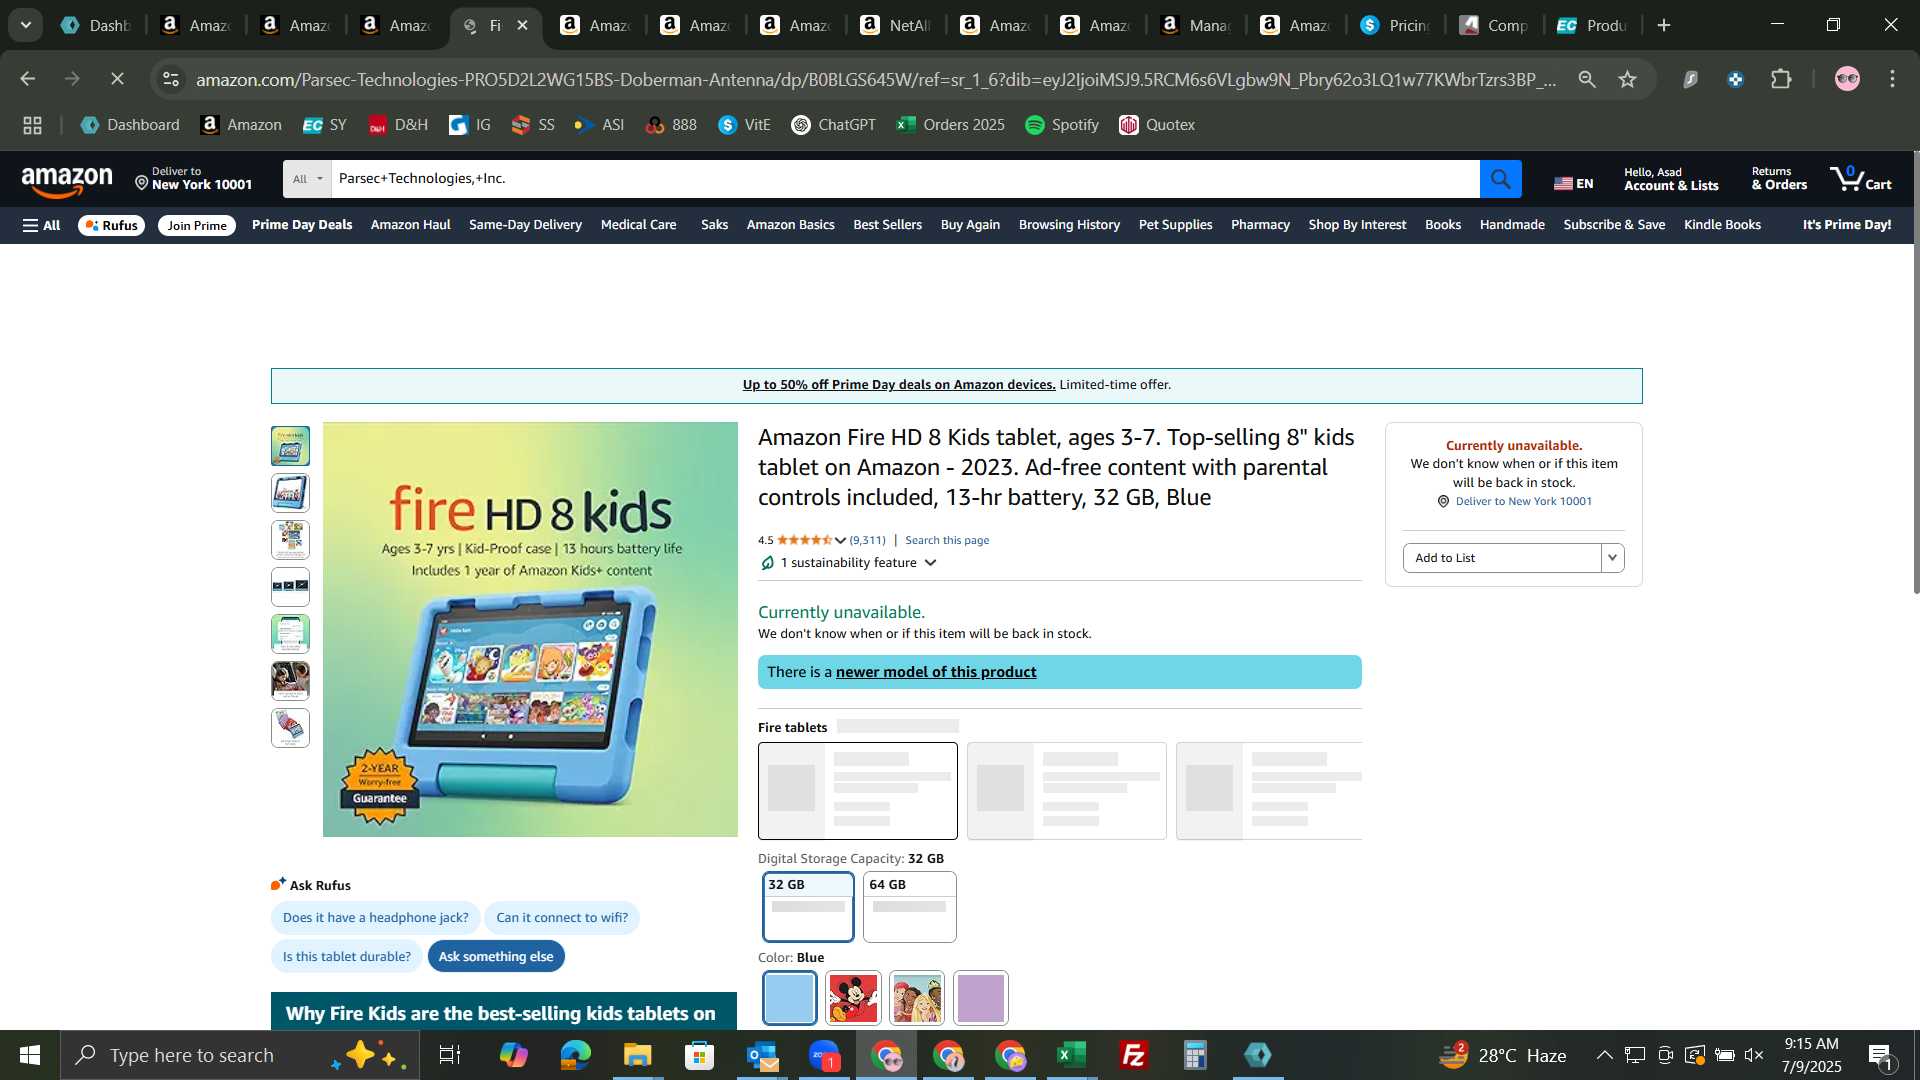The width and height of the screenshot is (1920, 1080).
Task: Open browser tab search dropdown
Action: pyautogui.click(x=25, y=25)
